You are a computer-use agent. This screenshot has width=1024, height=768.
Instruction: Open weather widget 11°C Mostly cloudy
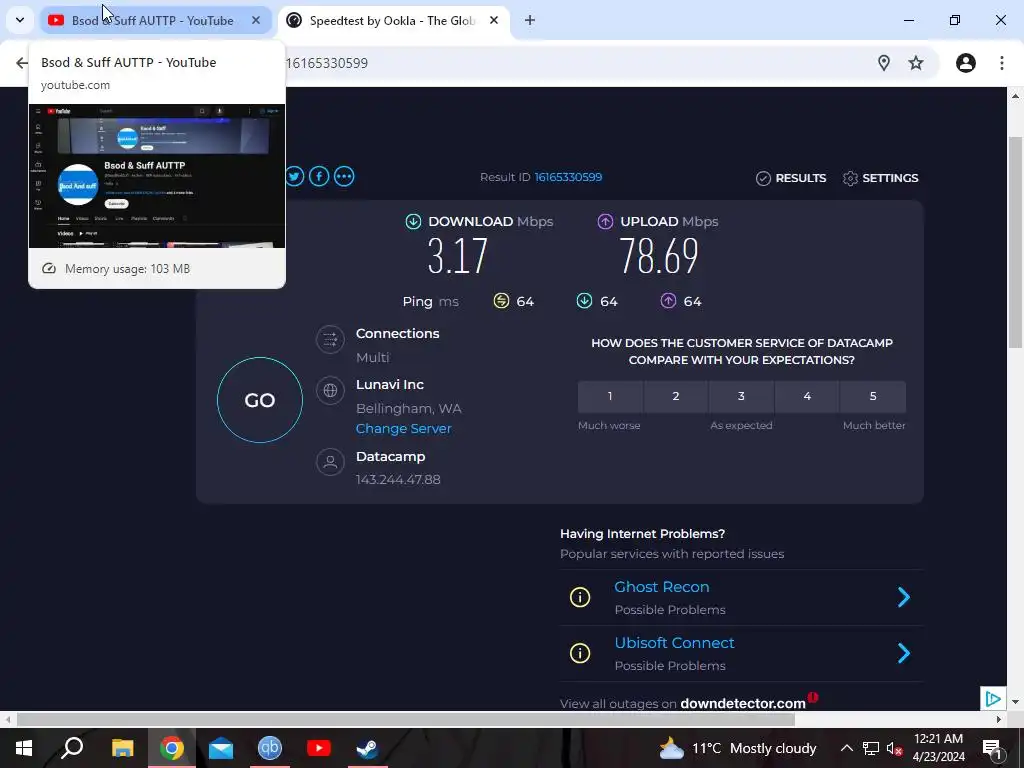(738, 748)
